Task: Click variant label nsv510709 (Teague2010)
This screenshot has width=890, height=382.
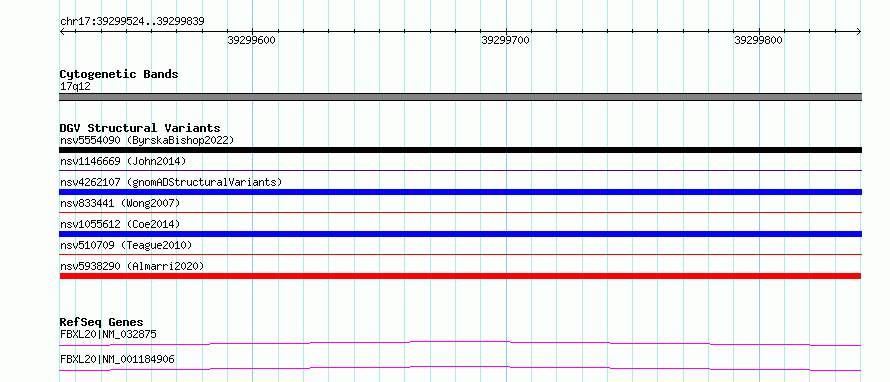Action: pos(126,245)
